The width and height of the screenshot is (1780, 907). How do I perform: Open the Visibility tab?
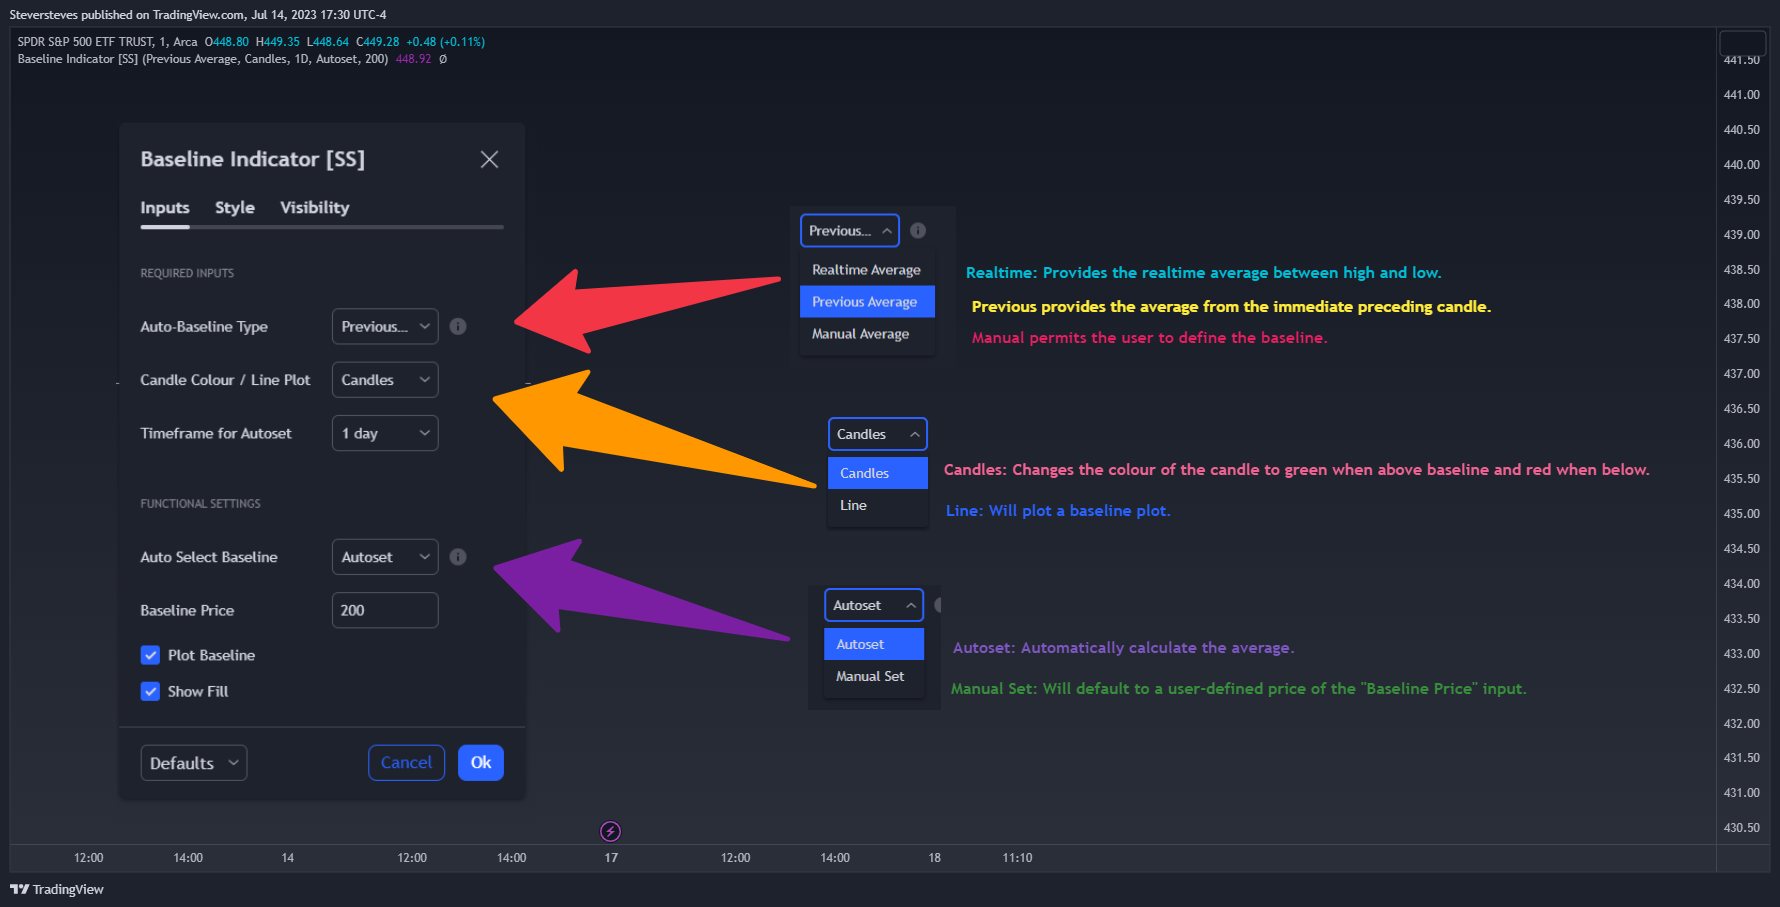[x=315, y=208]
